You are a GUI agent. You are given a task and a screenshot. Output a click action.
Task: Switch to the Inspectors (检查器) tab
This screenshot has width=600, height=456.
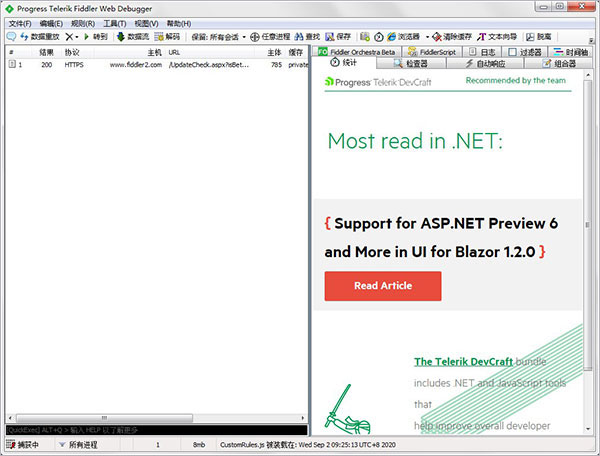point(415,63)
